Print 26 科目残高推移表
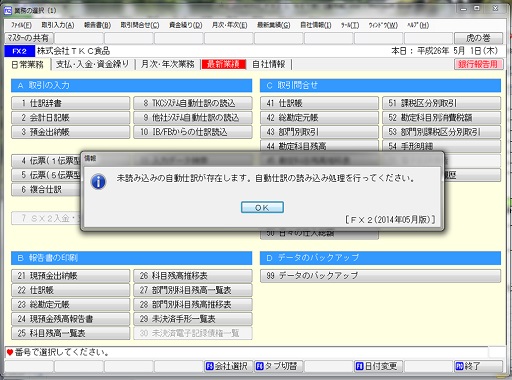This screenshot has width=512, height=380. coord(193,276)
